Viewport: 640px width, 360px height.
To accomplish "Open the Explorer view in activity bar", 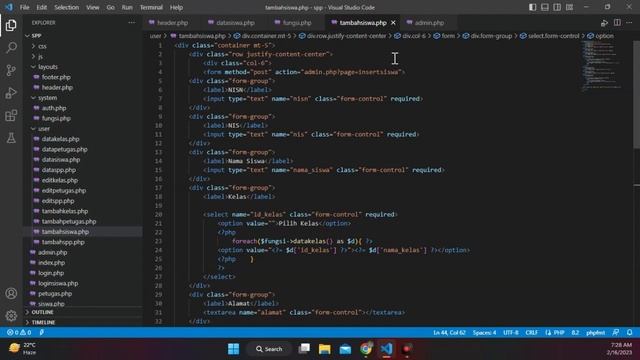I will coord(11,25).
